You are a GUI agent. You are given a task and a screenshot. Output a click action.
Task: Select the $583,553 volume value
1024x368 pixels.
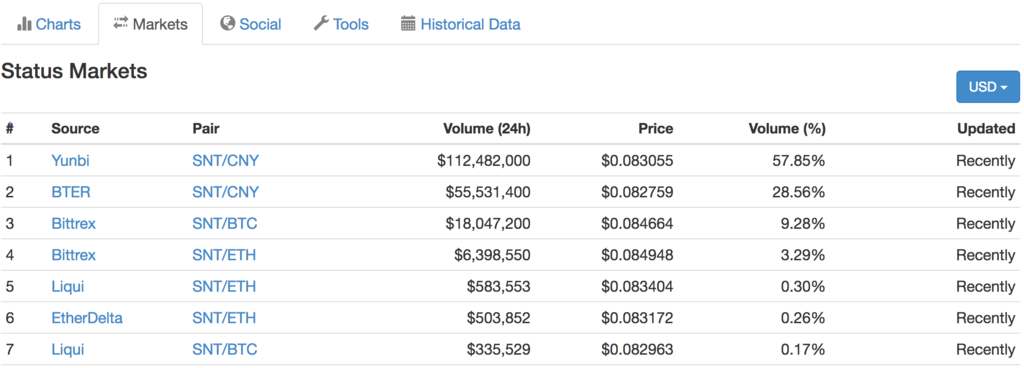tap(498, 286)
